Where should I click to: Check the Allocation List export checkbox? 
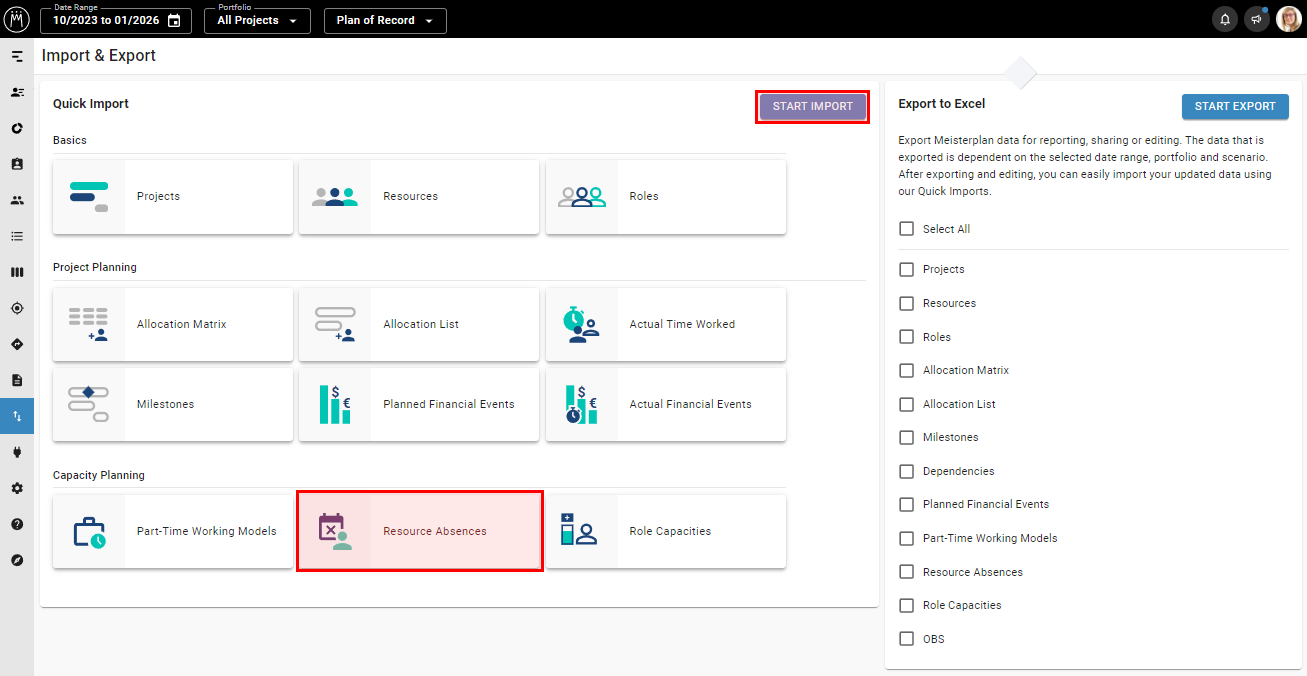click(x=907, y=404)
